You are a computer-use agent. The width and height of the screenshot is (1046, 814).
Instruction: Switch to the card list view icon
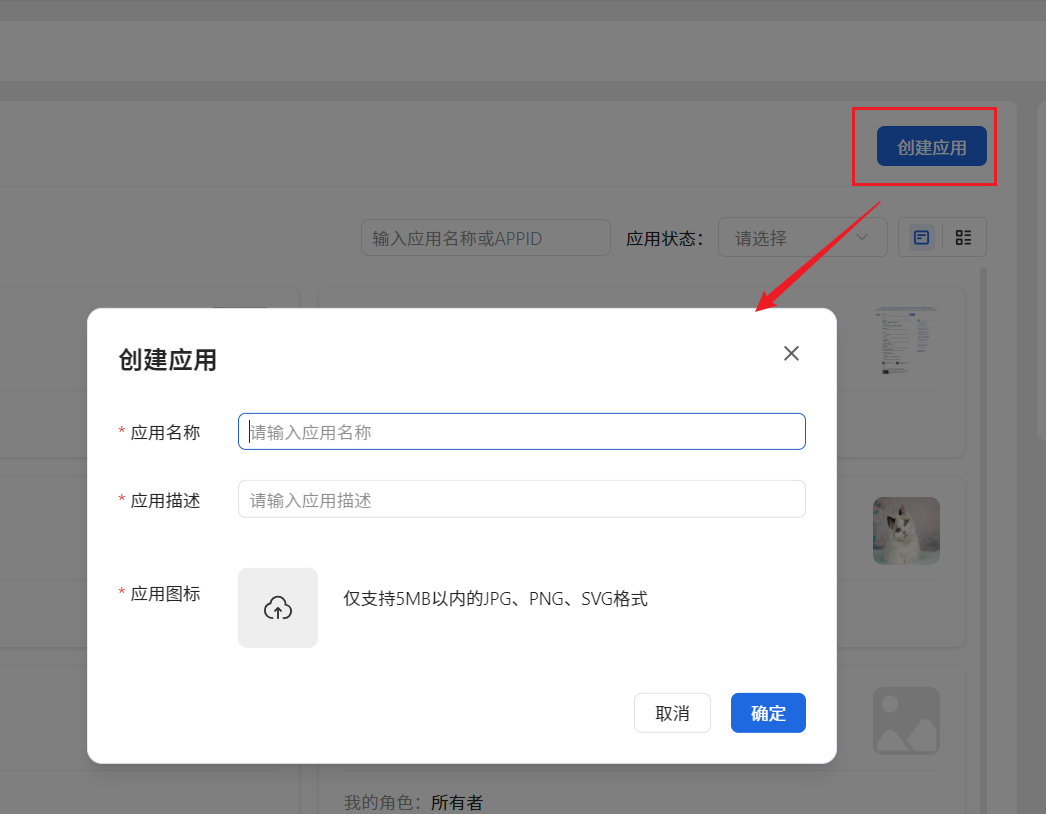[922, 238]
